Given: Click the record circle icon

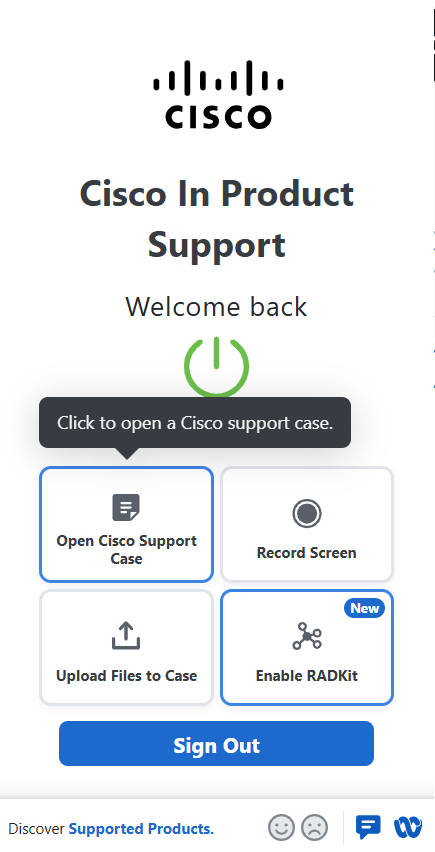Looking at the screenshot, I should pos(307,513).
